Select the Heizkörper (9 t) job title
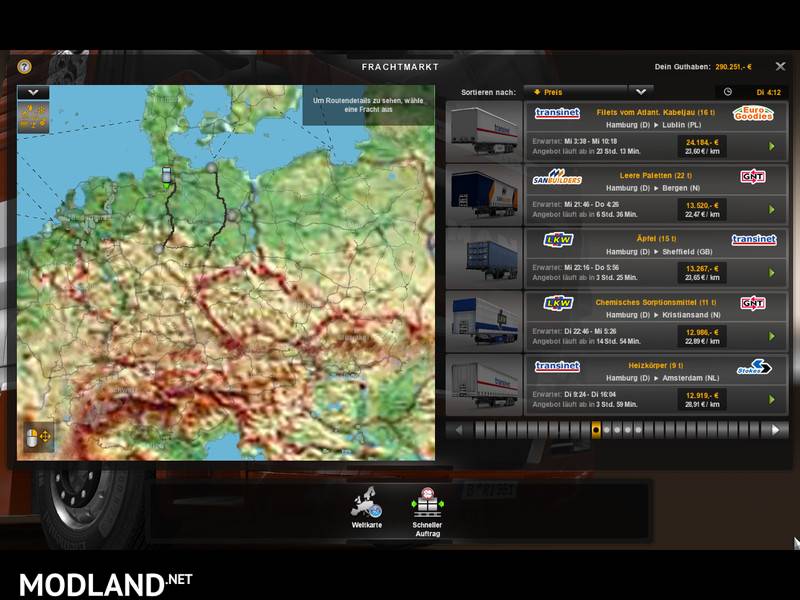 click(x=656, y=366)
